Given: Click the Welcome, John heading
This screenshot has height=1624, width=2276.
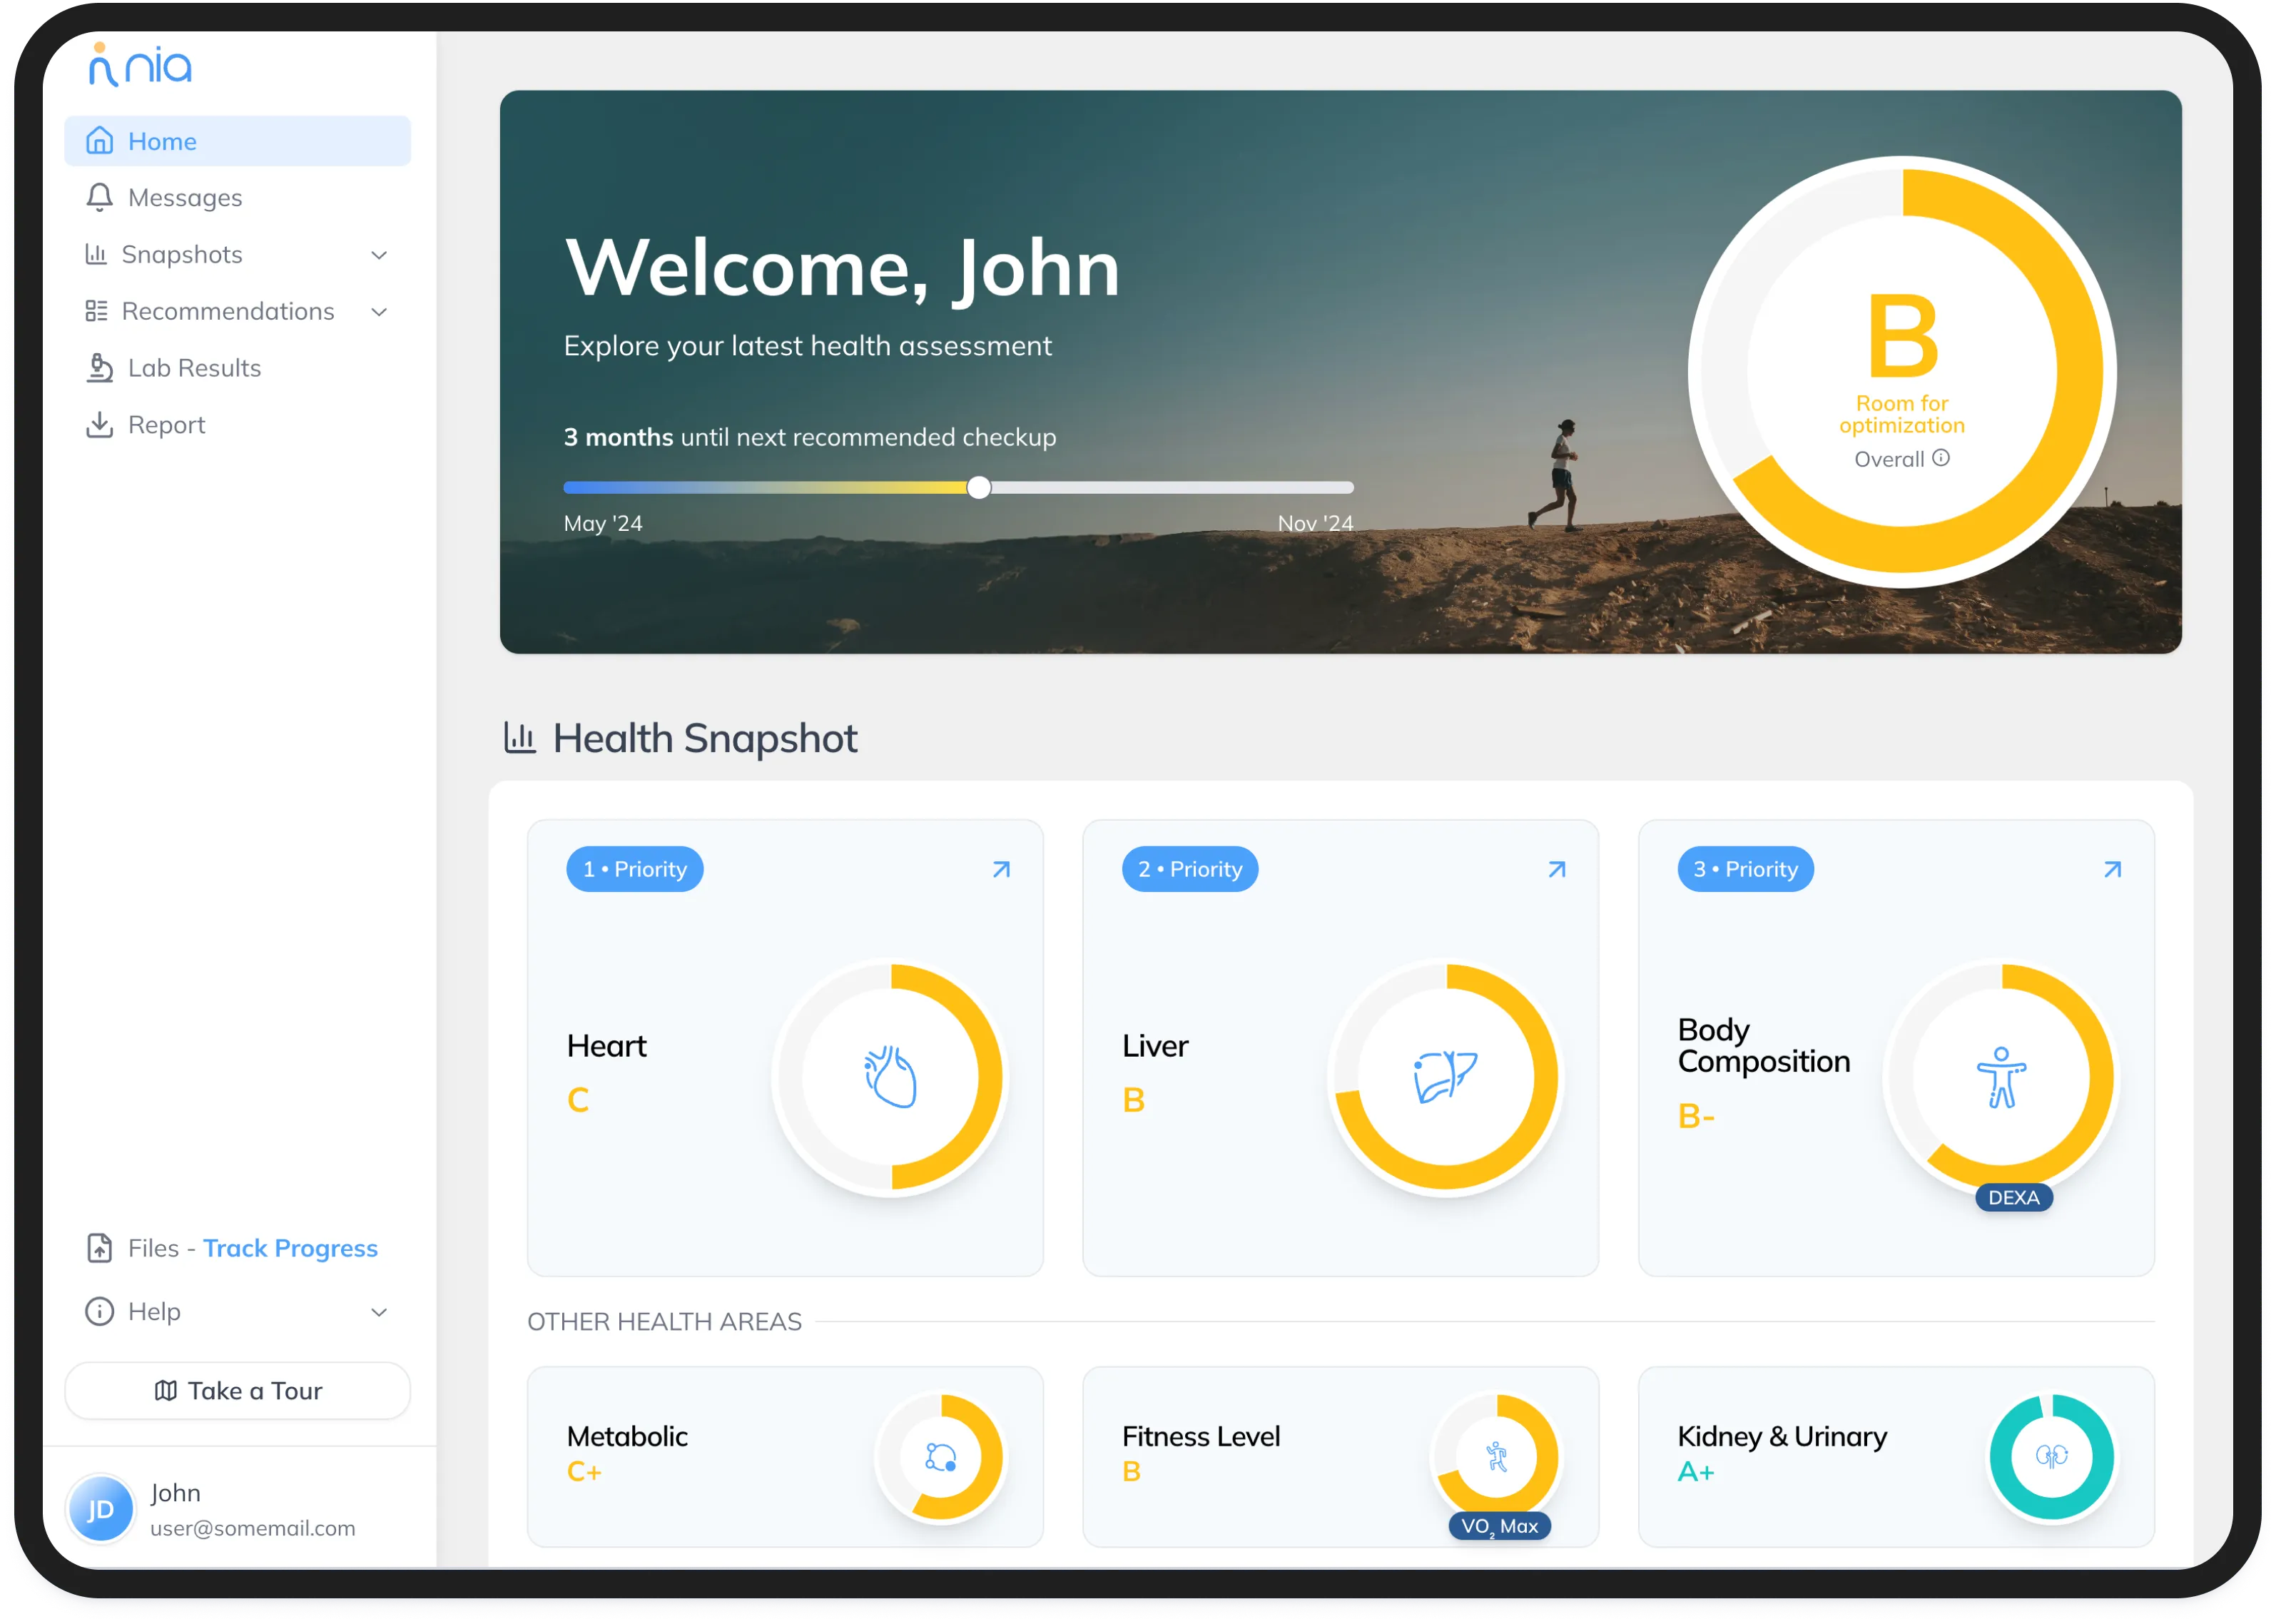Looking at the screenshot, I should pos(842,269).
